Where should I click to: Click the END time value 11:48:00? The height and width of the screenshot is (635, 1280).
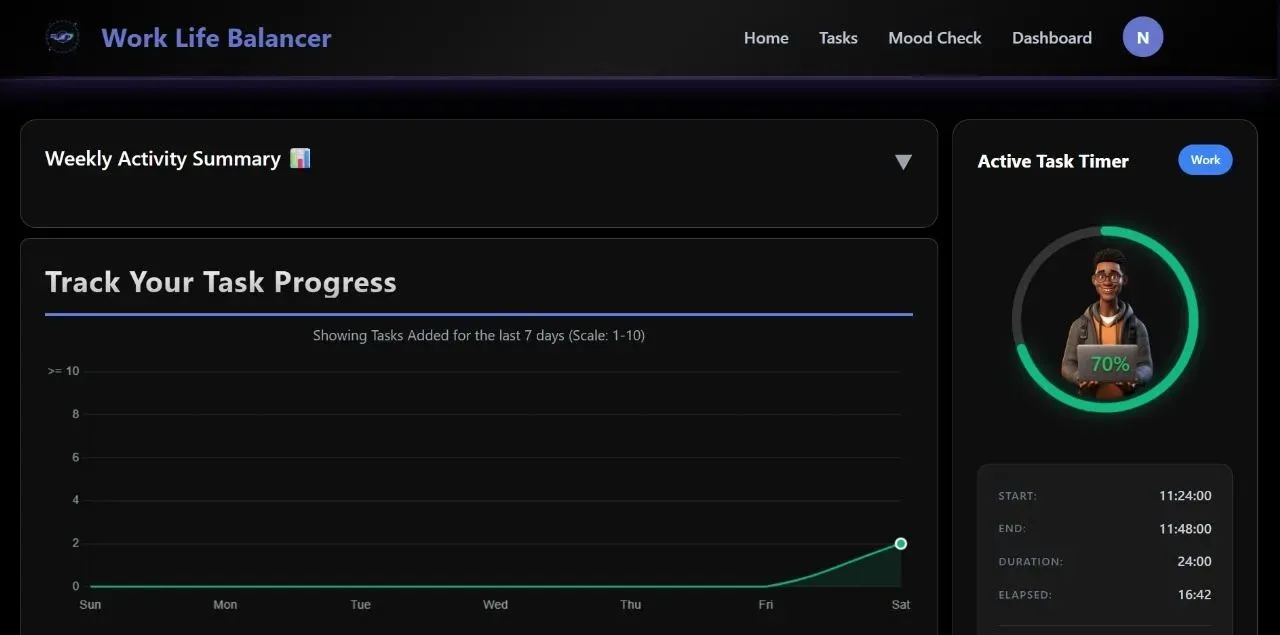[1185, 528]
